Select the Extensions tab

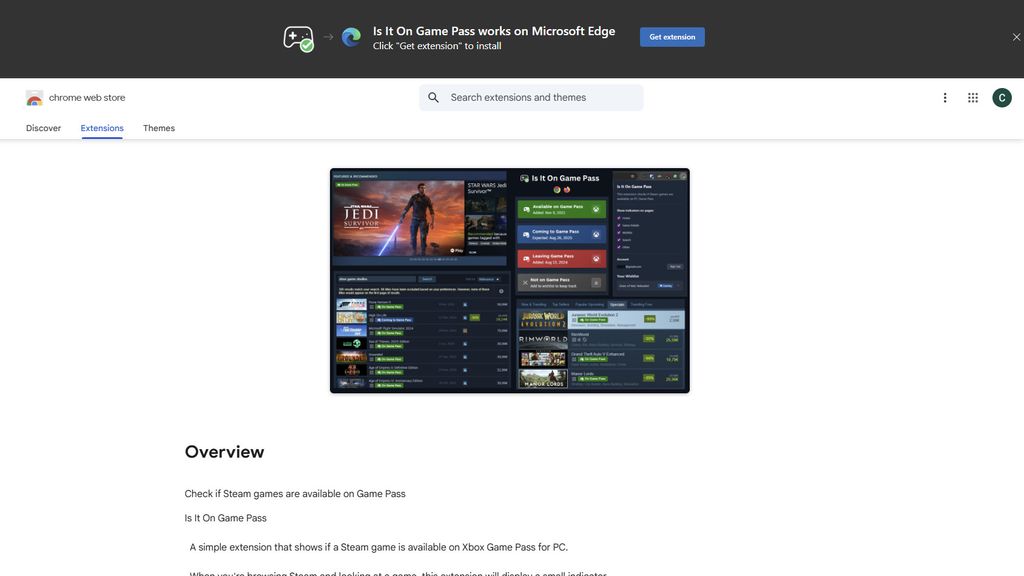(x=102, y=128)
